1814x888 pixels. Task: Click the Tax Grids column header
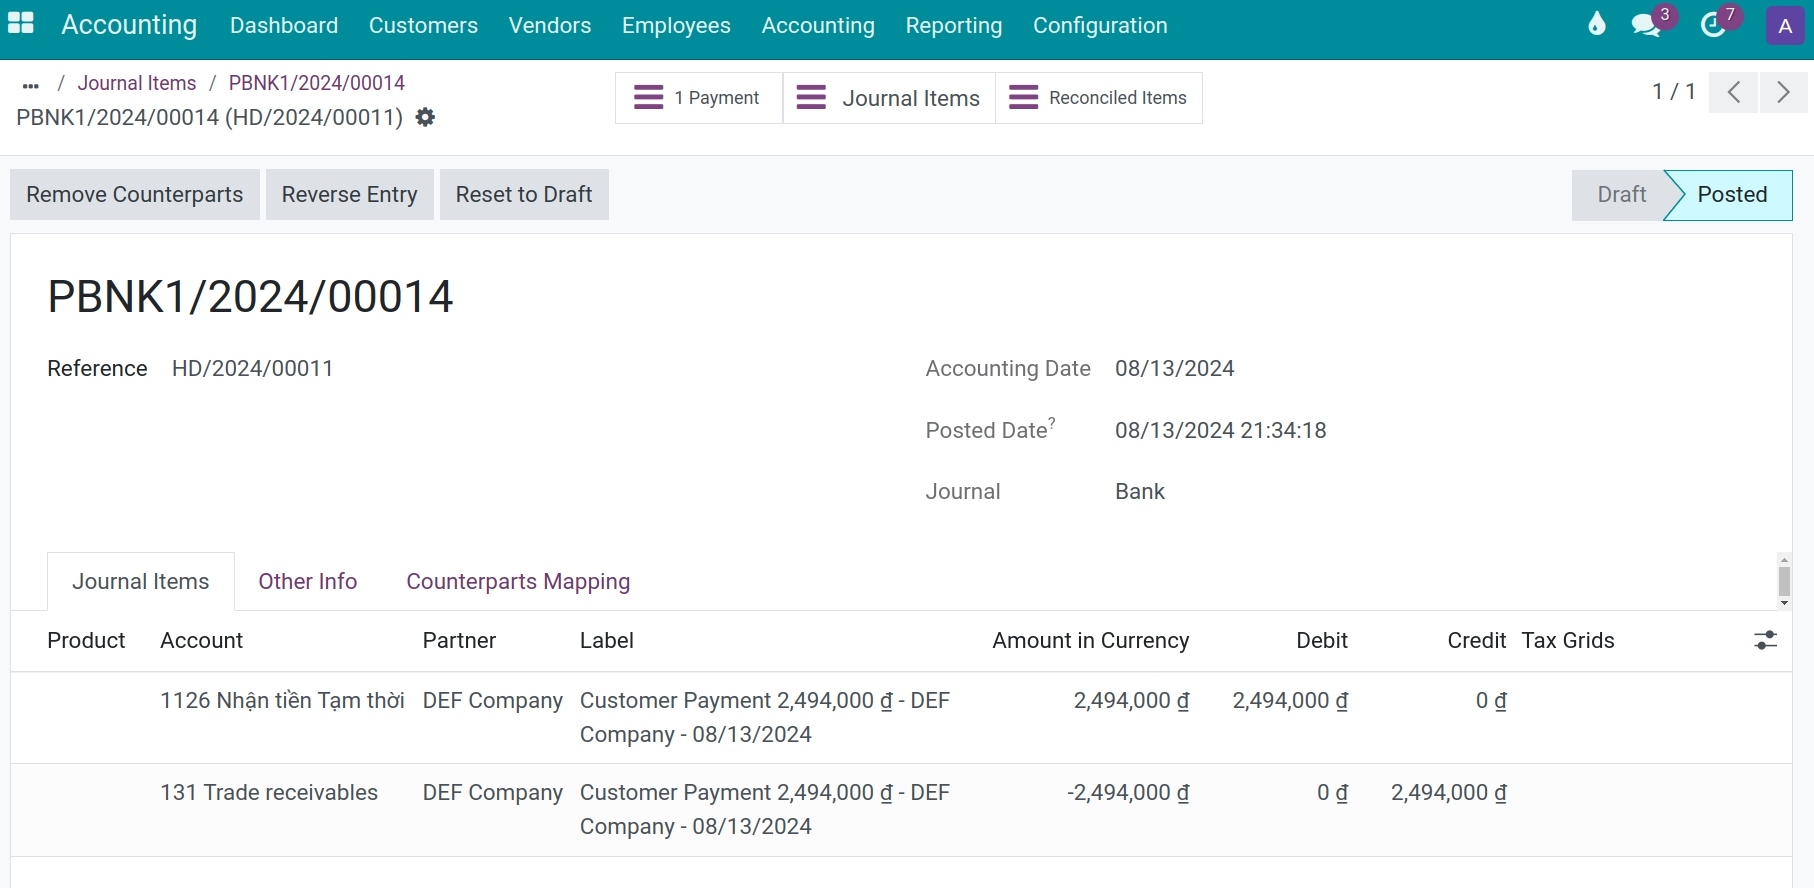coord(1568,640)
